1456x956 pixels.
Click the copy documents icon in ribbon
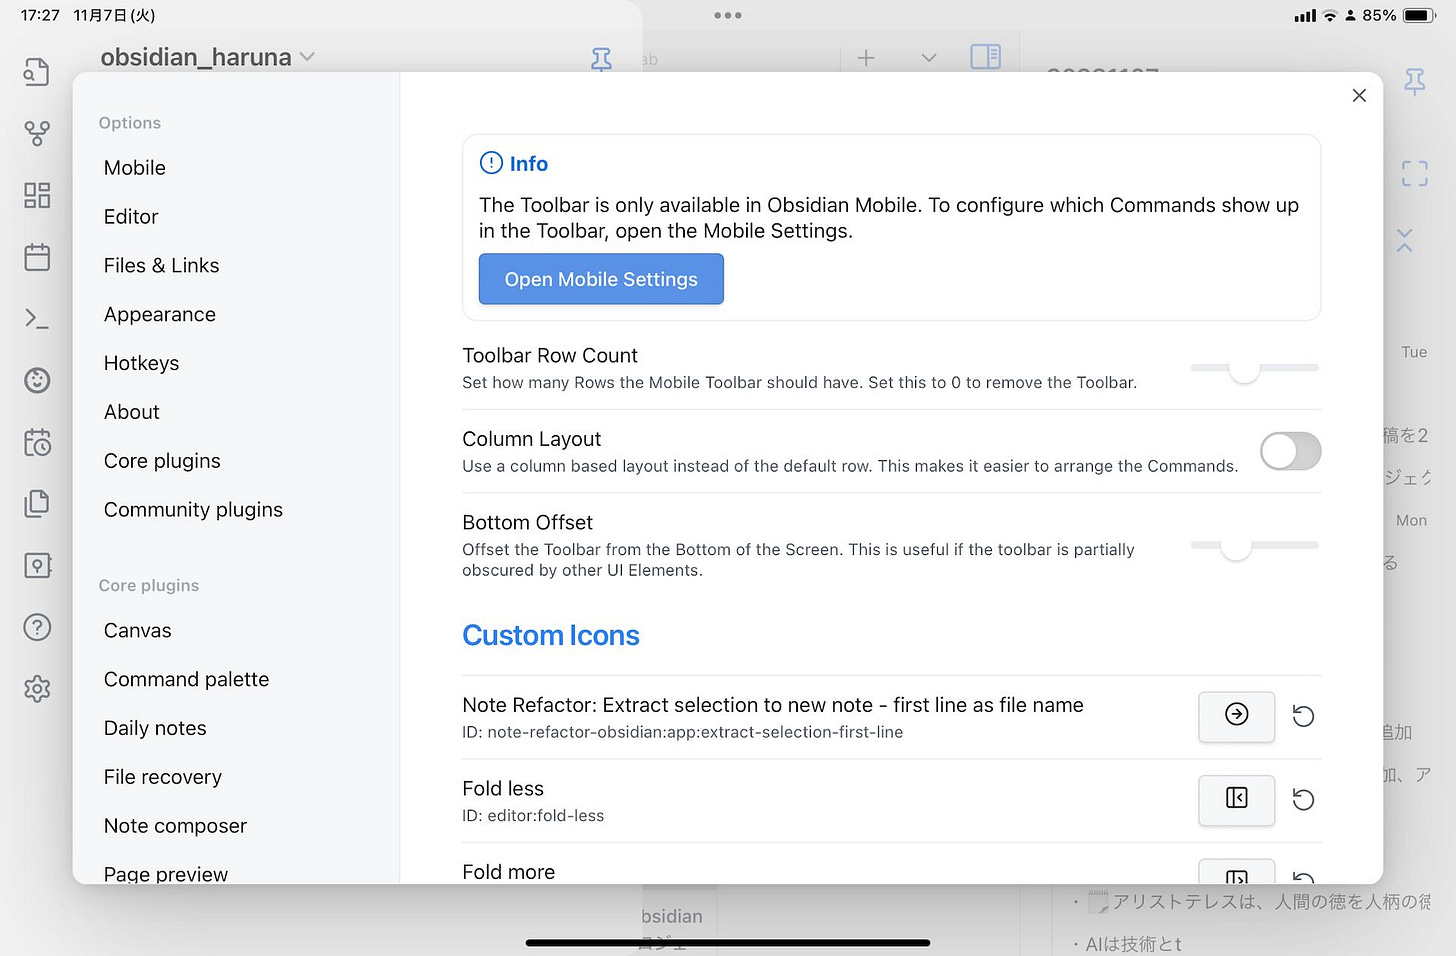[x=37, y=503]
